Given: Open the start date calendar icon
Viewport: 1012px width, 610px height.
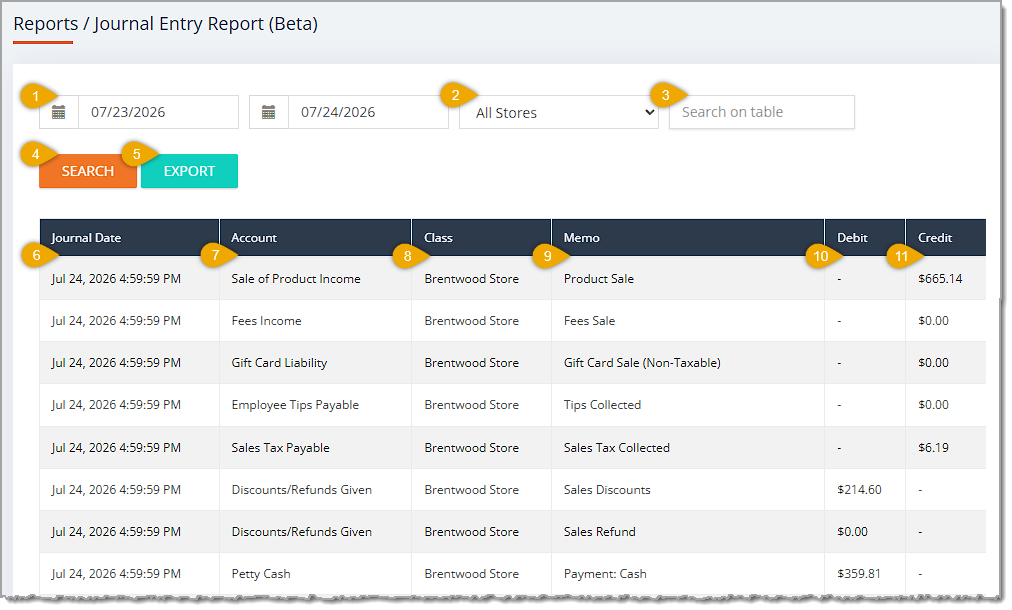Looking at the screenshot, I should click(59, 112).
